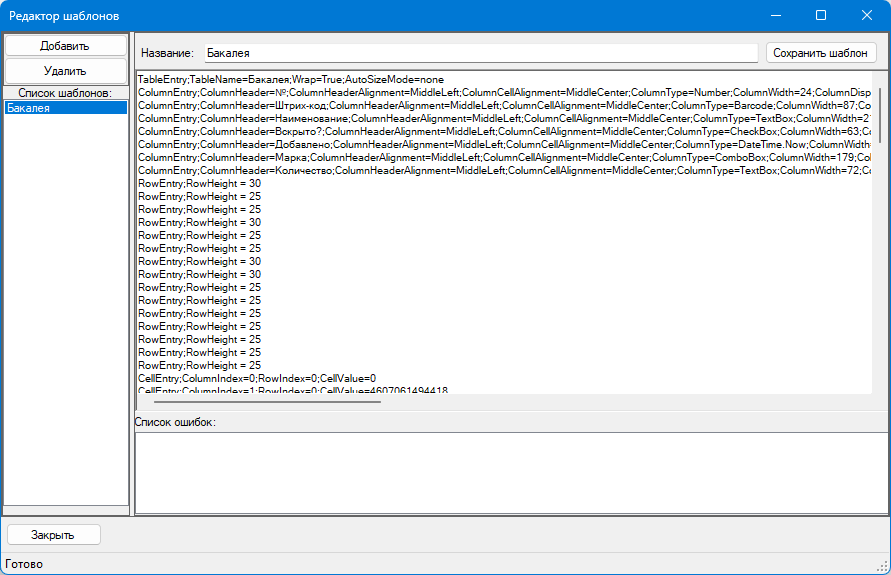Close the Редактор шаблонов window
Viewport: 891px width, 575px height.
[x=867, y=16]
